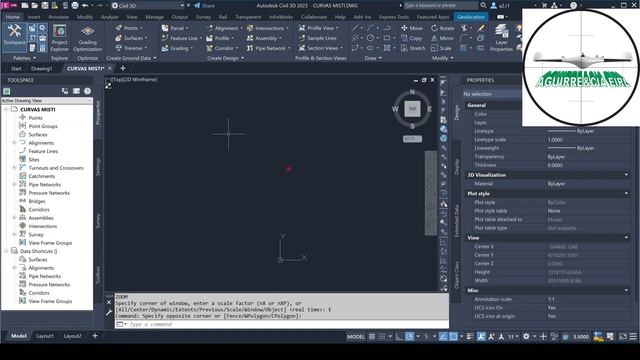
Task: Click the annotation scale 1:1 status value
Action: [513, 336]
